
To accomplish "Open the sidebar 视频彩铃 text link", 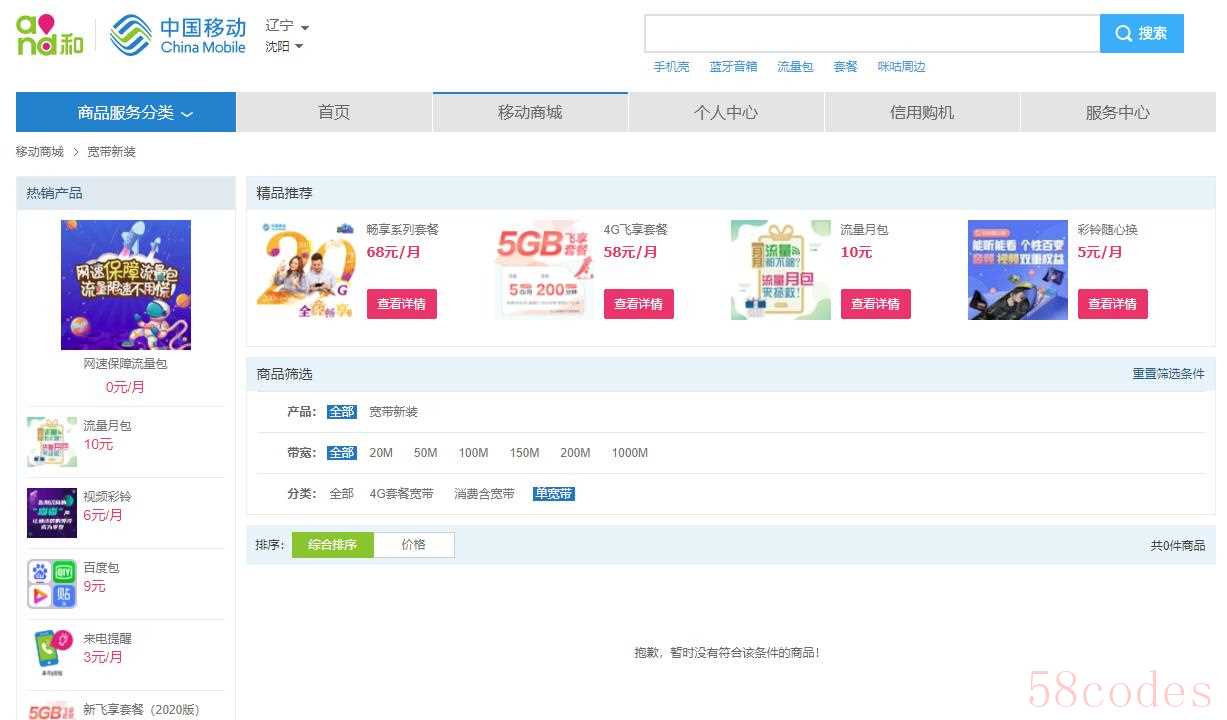I will click(x=107, y=497).
